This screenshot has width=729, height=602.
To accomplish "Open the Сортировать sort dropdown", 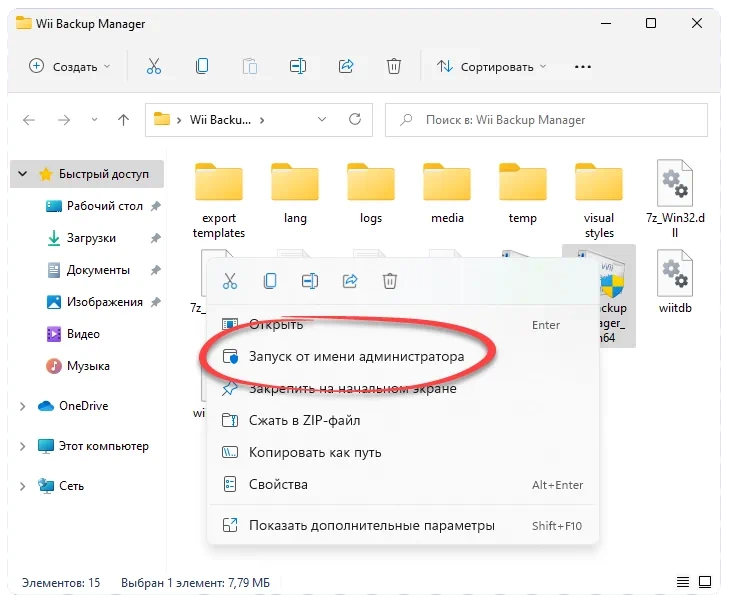I will (491, 66).
